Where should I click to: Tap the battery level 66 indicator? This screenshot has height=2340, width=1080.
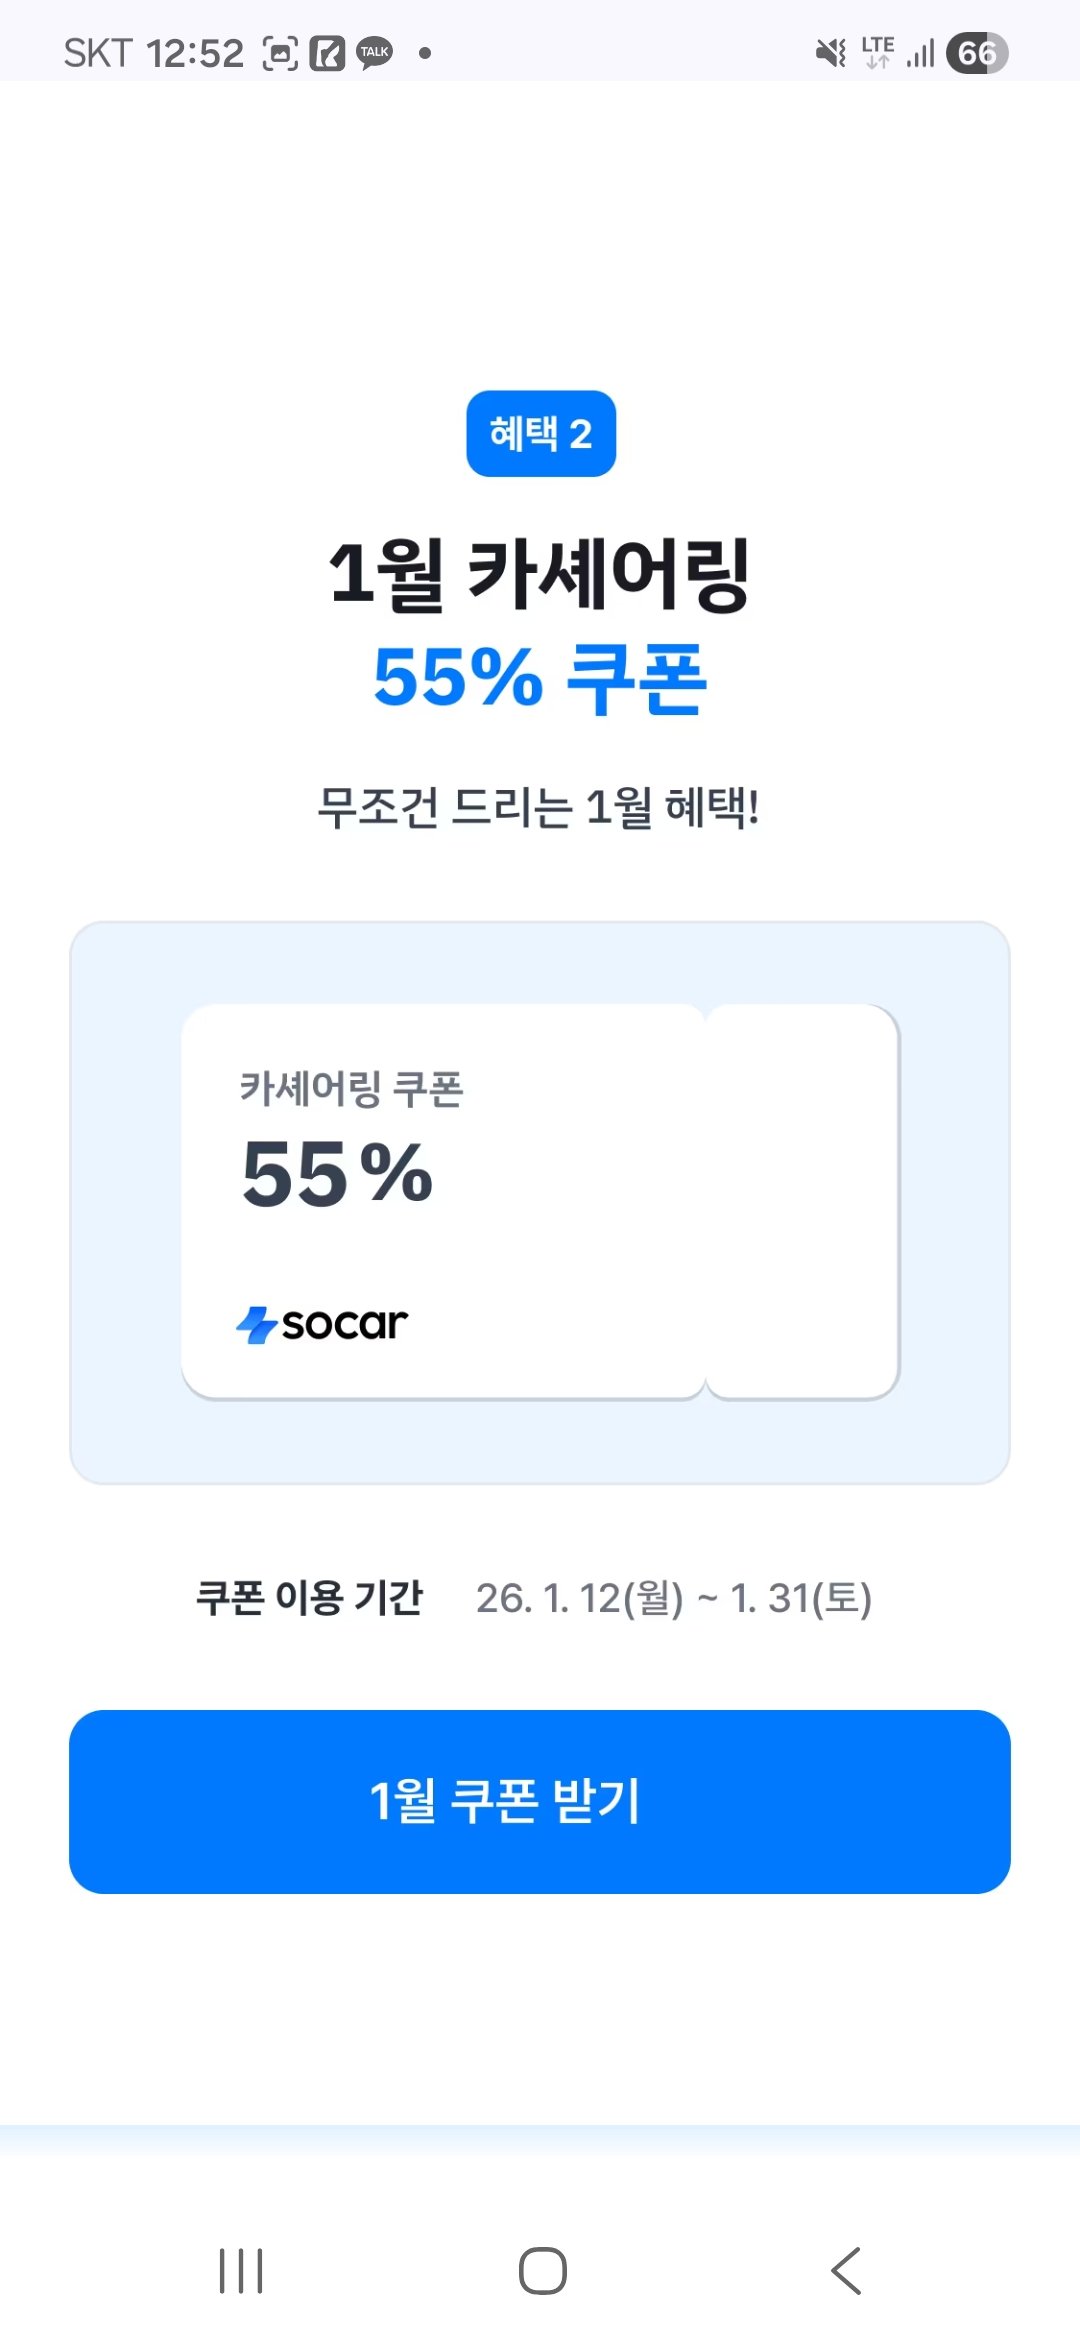pyautogui.click(x=976, y=53)
